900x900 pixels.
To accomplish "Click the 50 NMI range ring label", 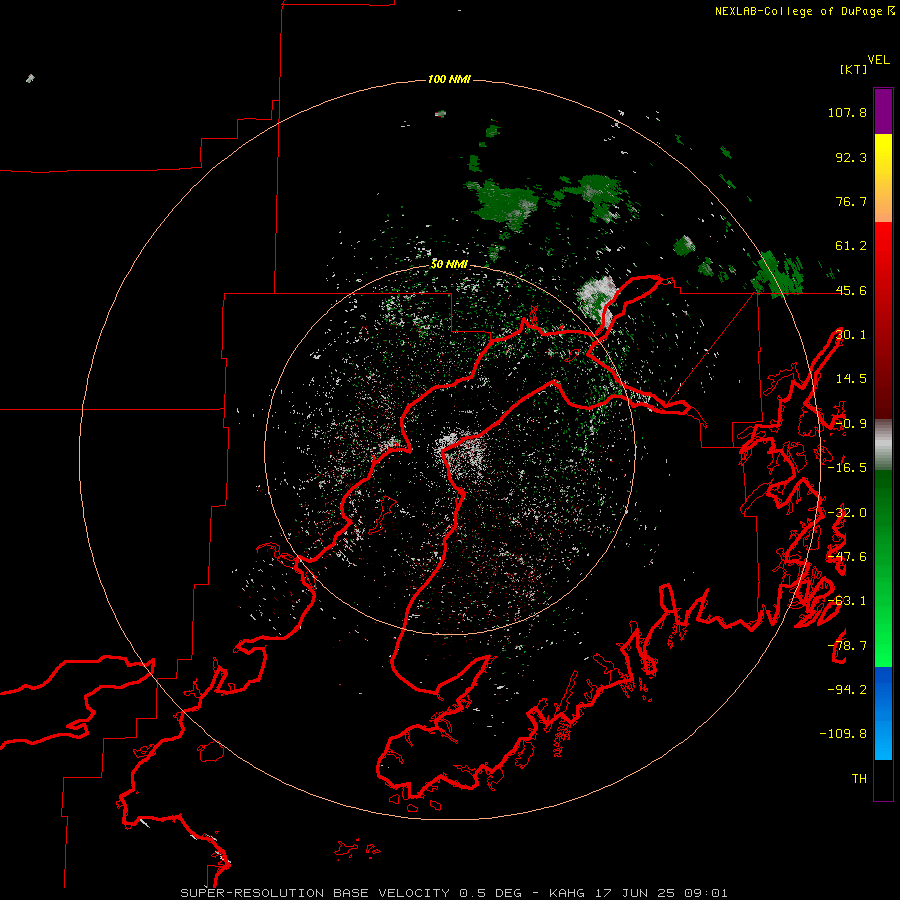I will 449,264.
